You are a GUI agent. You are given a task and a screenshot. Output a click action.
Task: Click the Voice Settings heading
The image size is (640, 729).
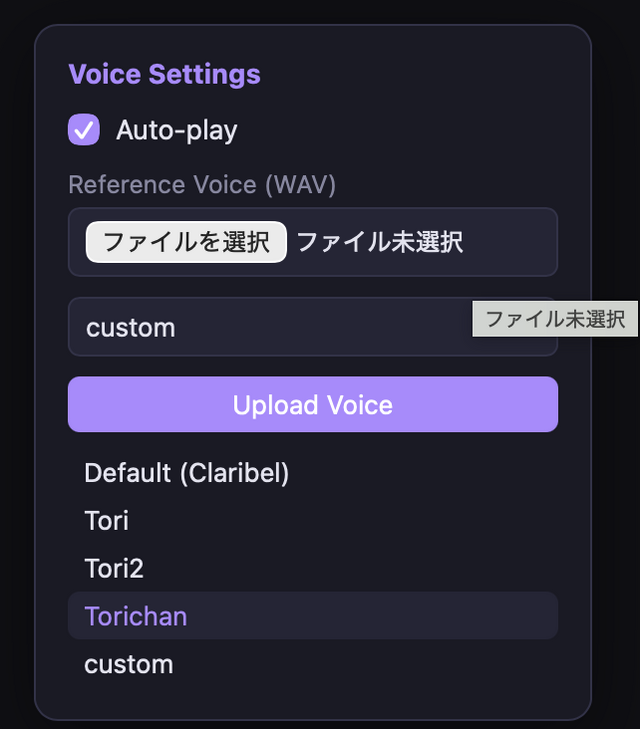click(164, 74)
